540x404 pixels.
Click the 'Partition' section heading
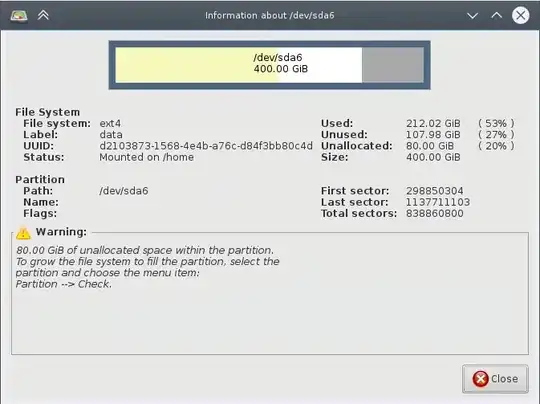(40, 179)
